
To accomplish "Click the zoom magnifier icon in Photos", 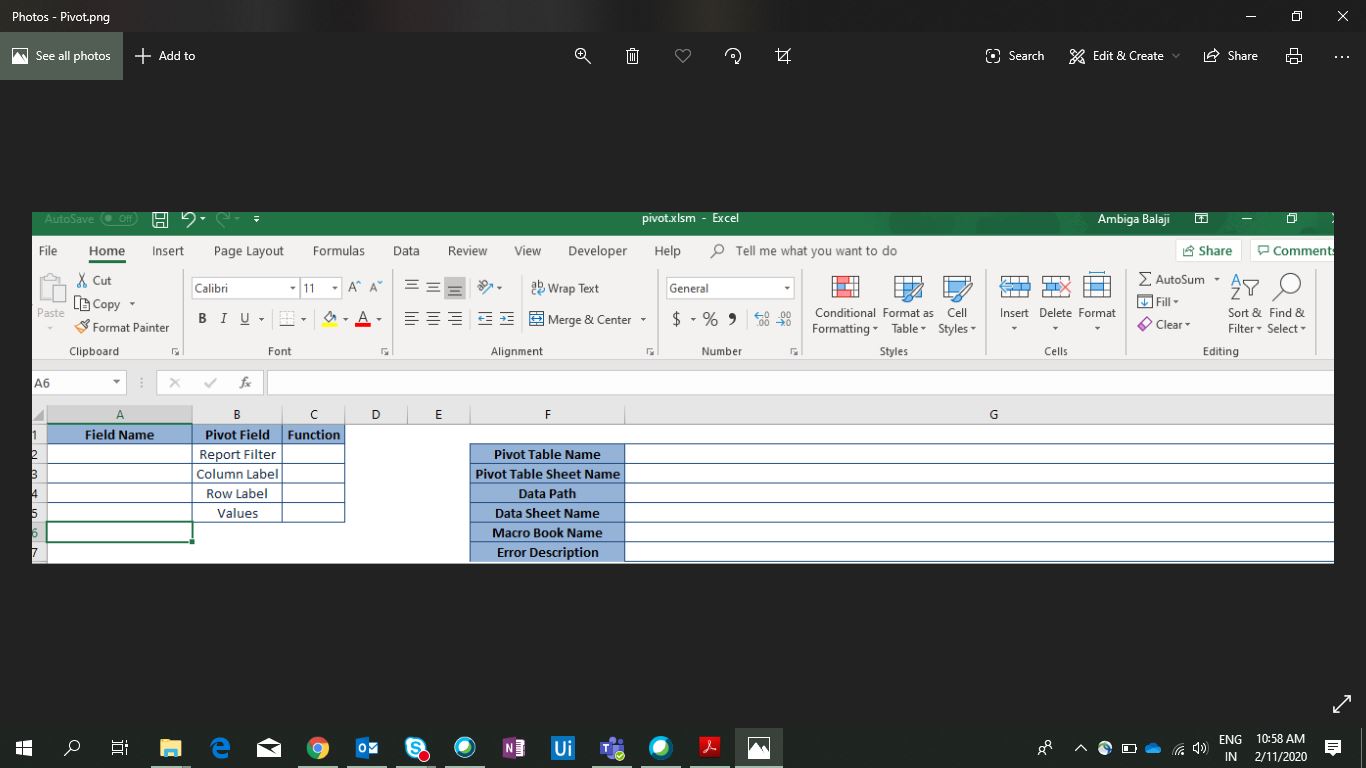I will [x=583, y=56].
